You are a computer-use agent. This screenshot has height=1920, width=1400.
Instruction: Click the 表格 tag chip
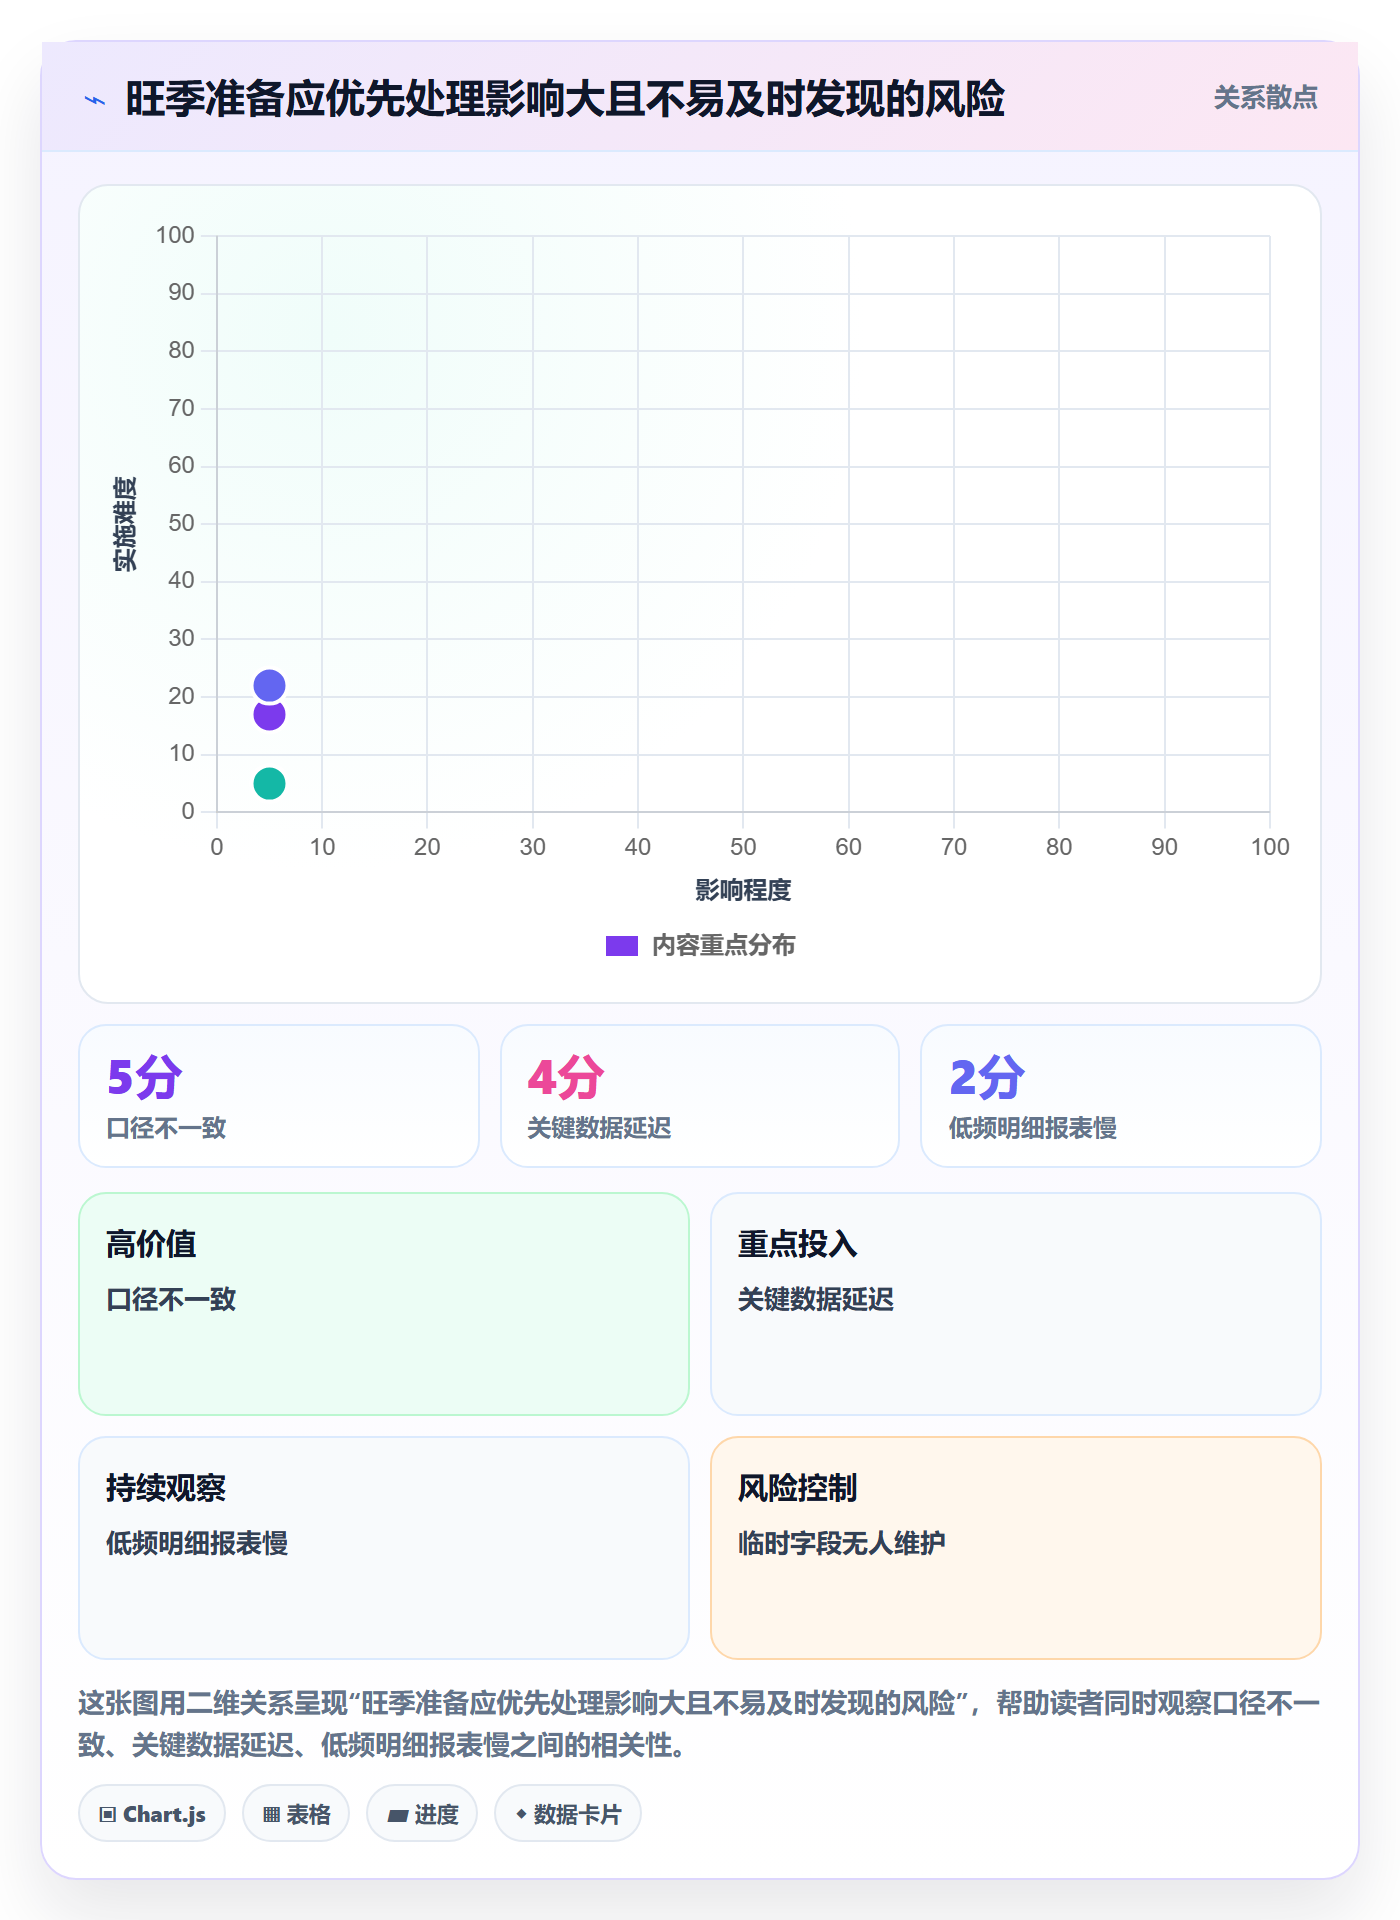[x=296, y=1813]
